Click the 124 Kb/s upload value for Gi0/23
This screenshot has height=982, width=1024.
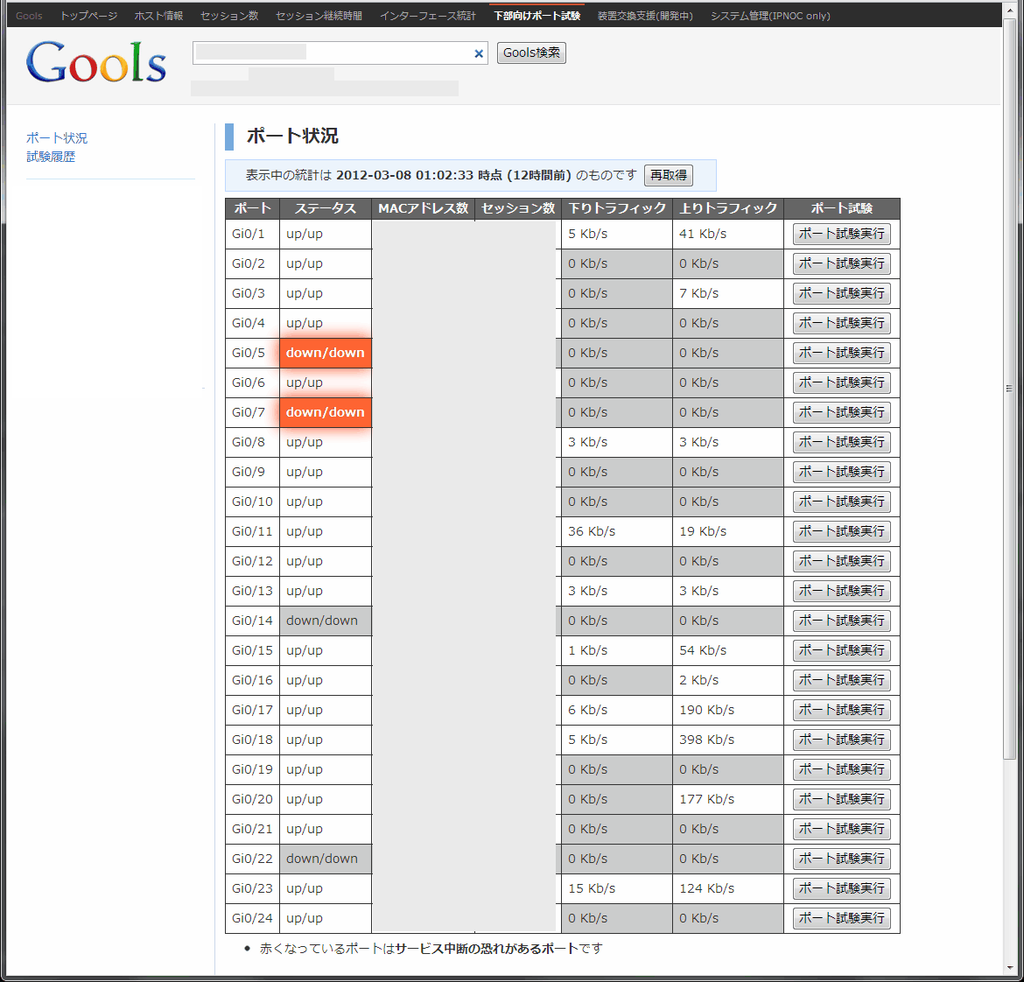pos(707,888)
